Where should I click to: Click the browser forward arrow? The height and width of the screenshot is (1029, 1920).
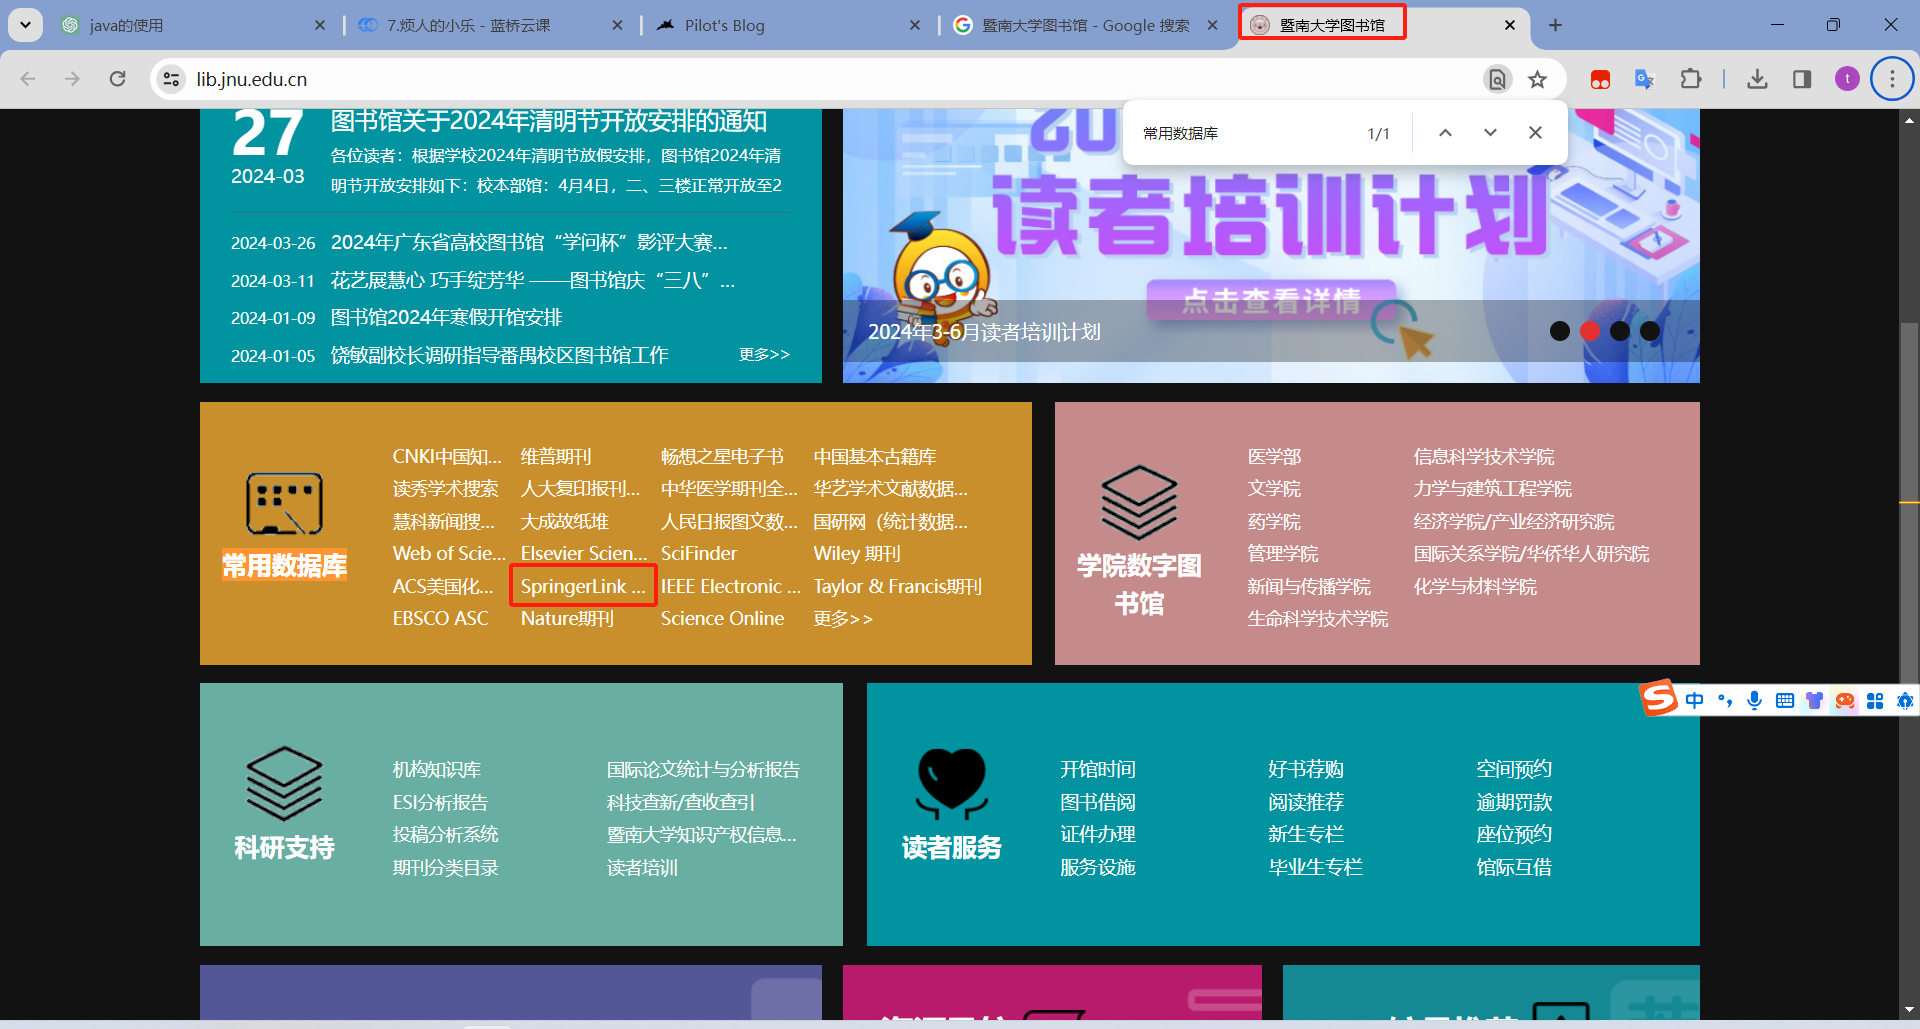pos(72,79)
